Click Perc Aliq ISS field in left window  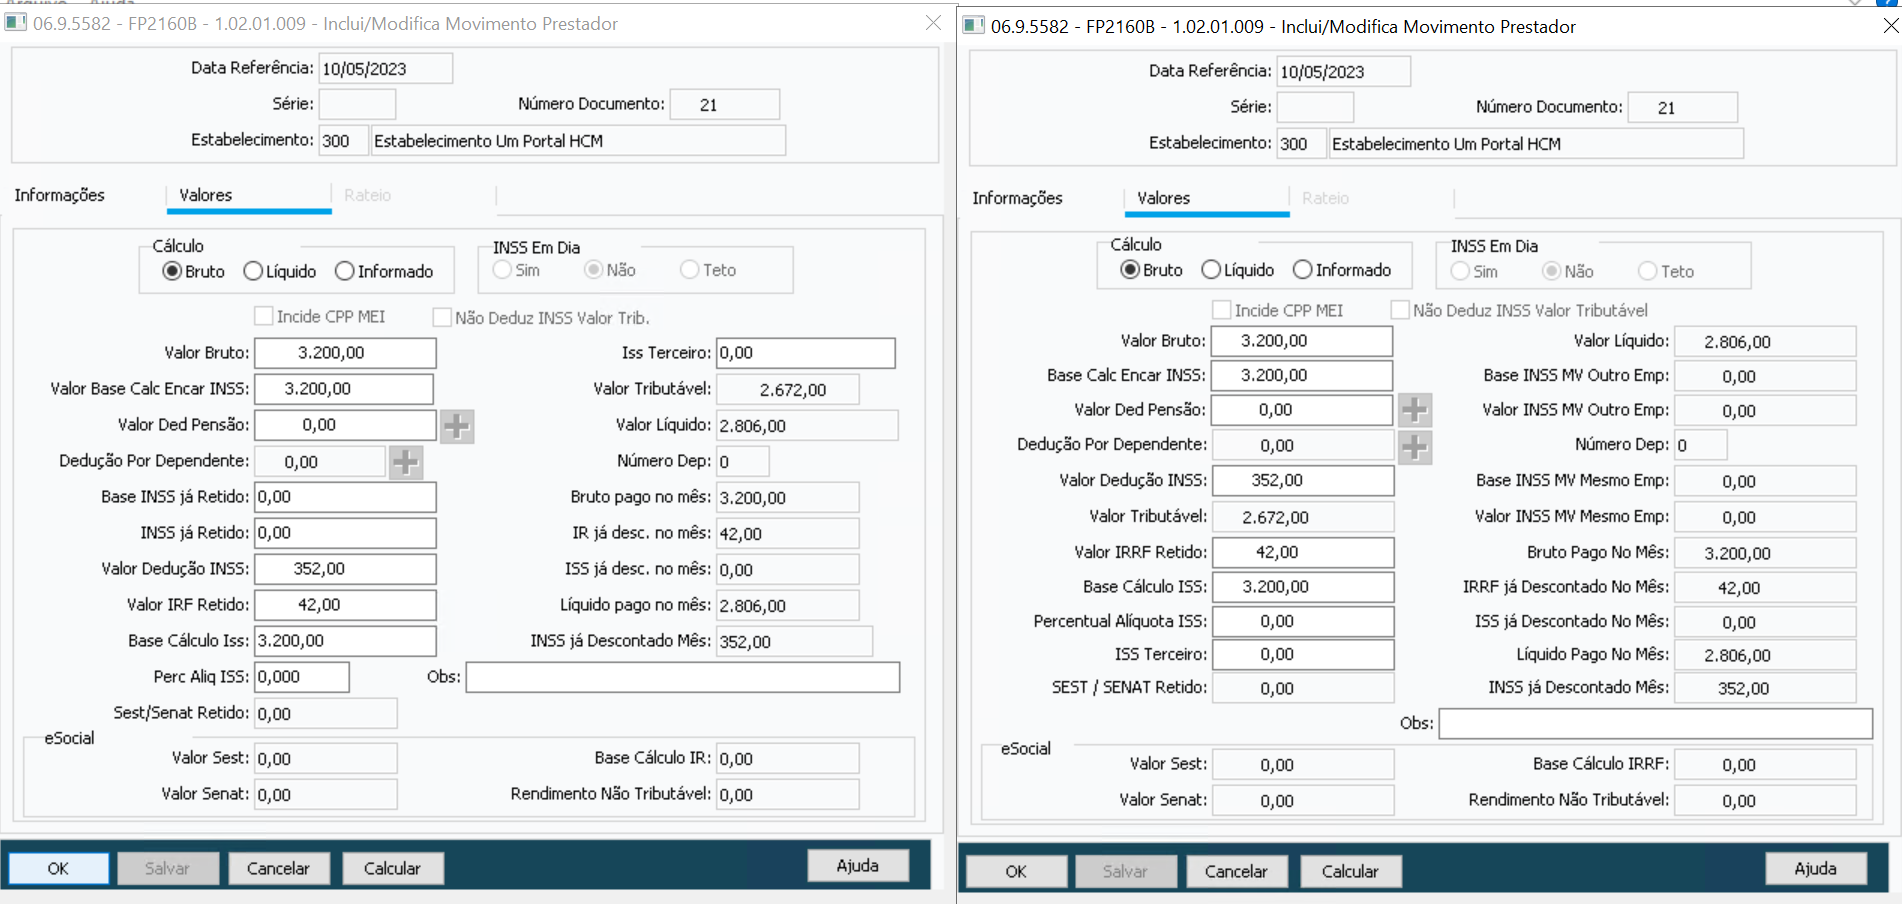pyautogui.click(x=302, y=677)
